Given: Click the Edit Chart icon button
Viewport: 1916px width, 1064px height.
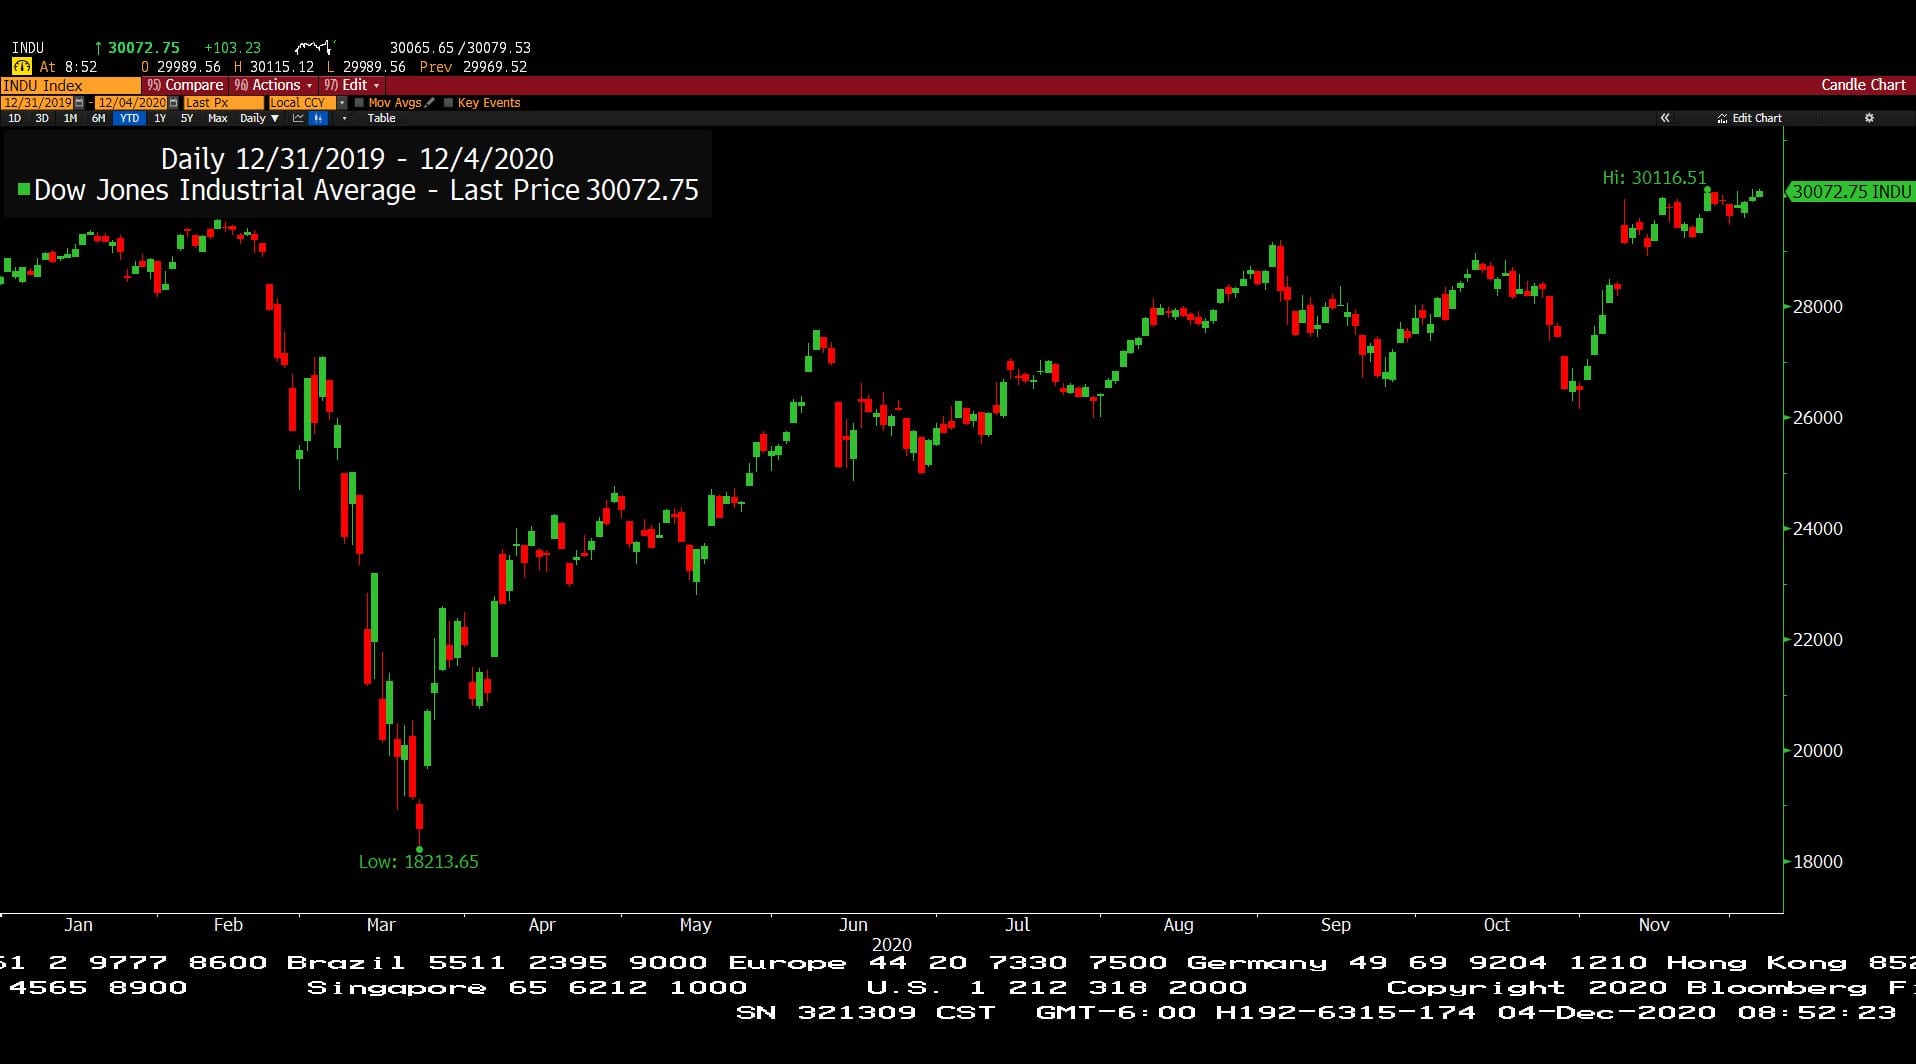Looking at the screenshot, I should pyautogui.click(x=1749, y=118).
